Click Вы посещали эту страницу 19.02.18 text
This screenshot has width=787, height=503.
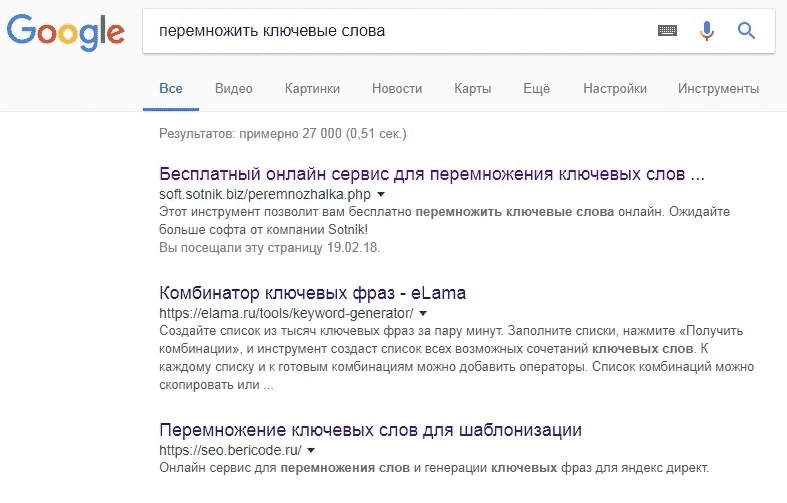(270, 247)
